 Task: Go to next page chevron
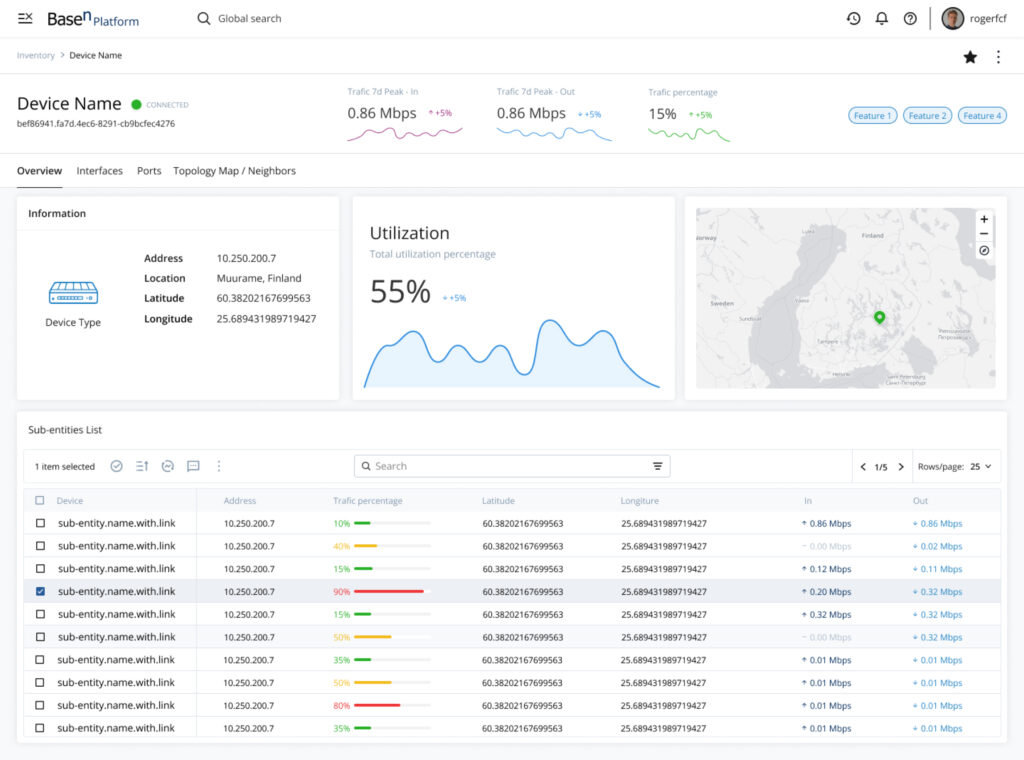click(901, 467)
